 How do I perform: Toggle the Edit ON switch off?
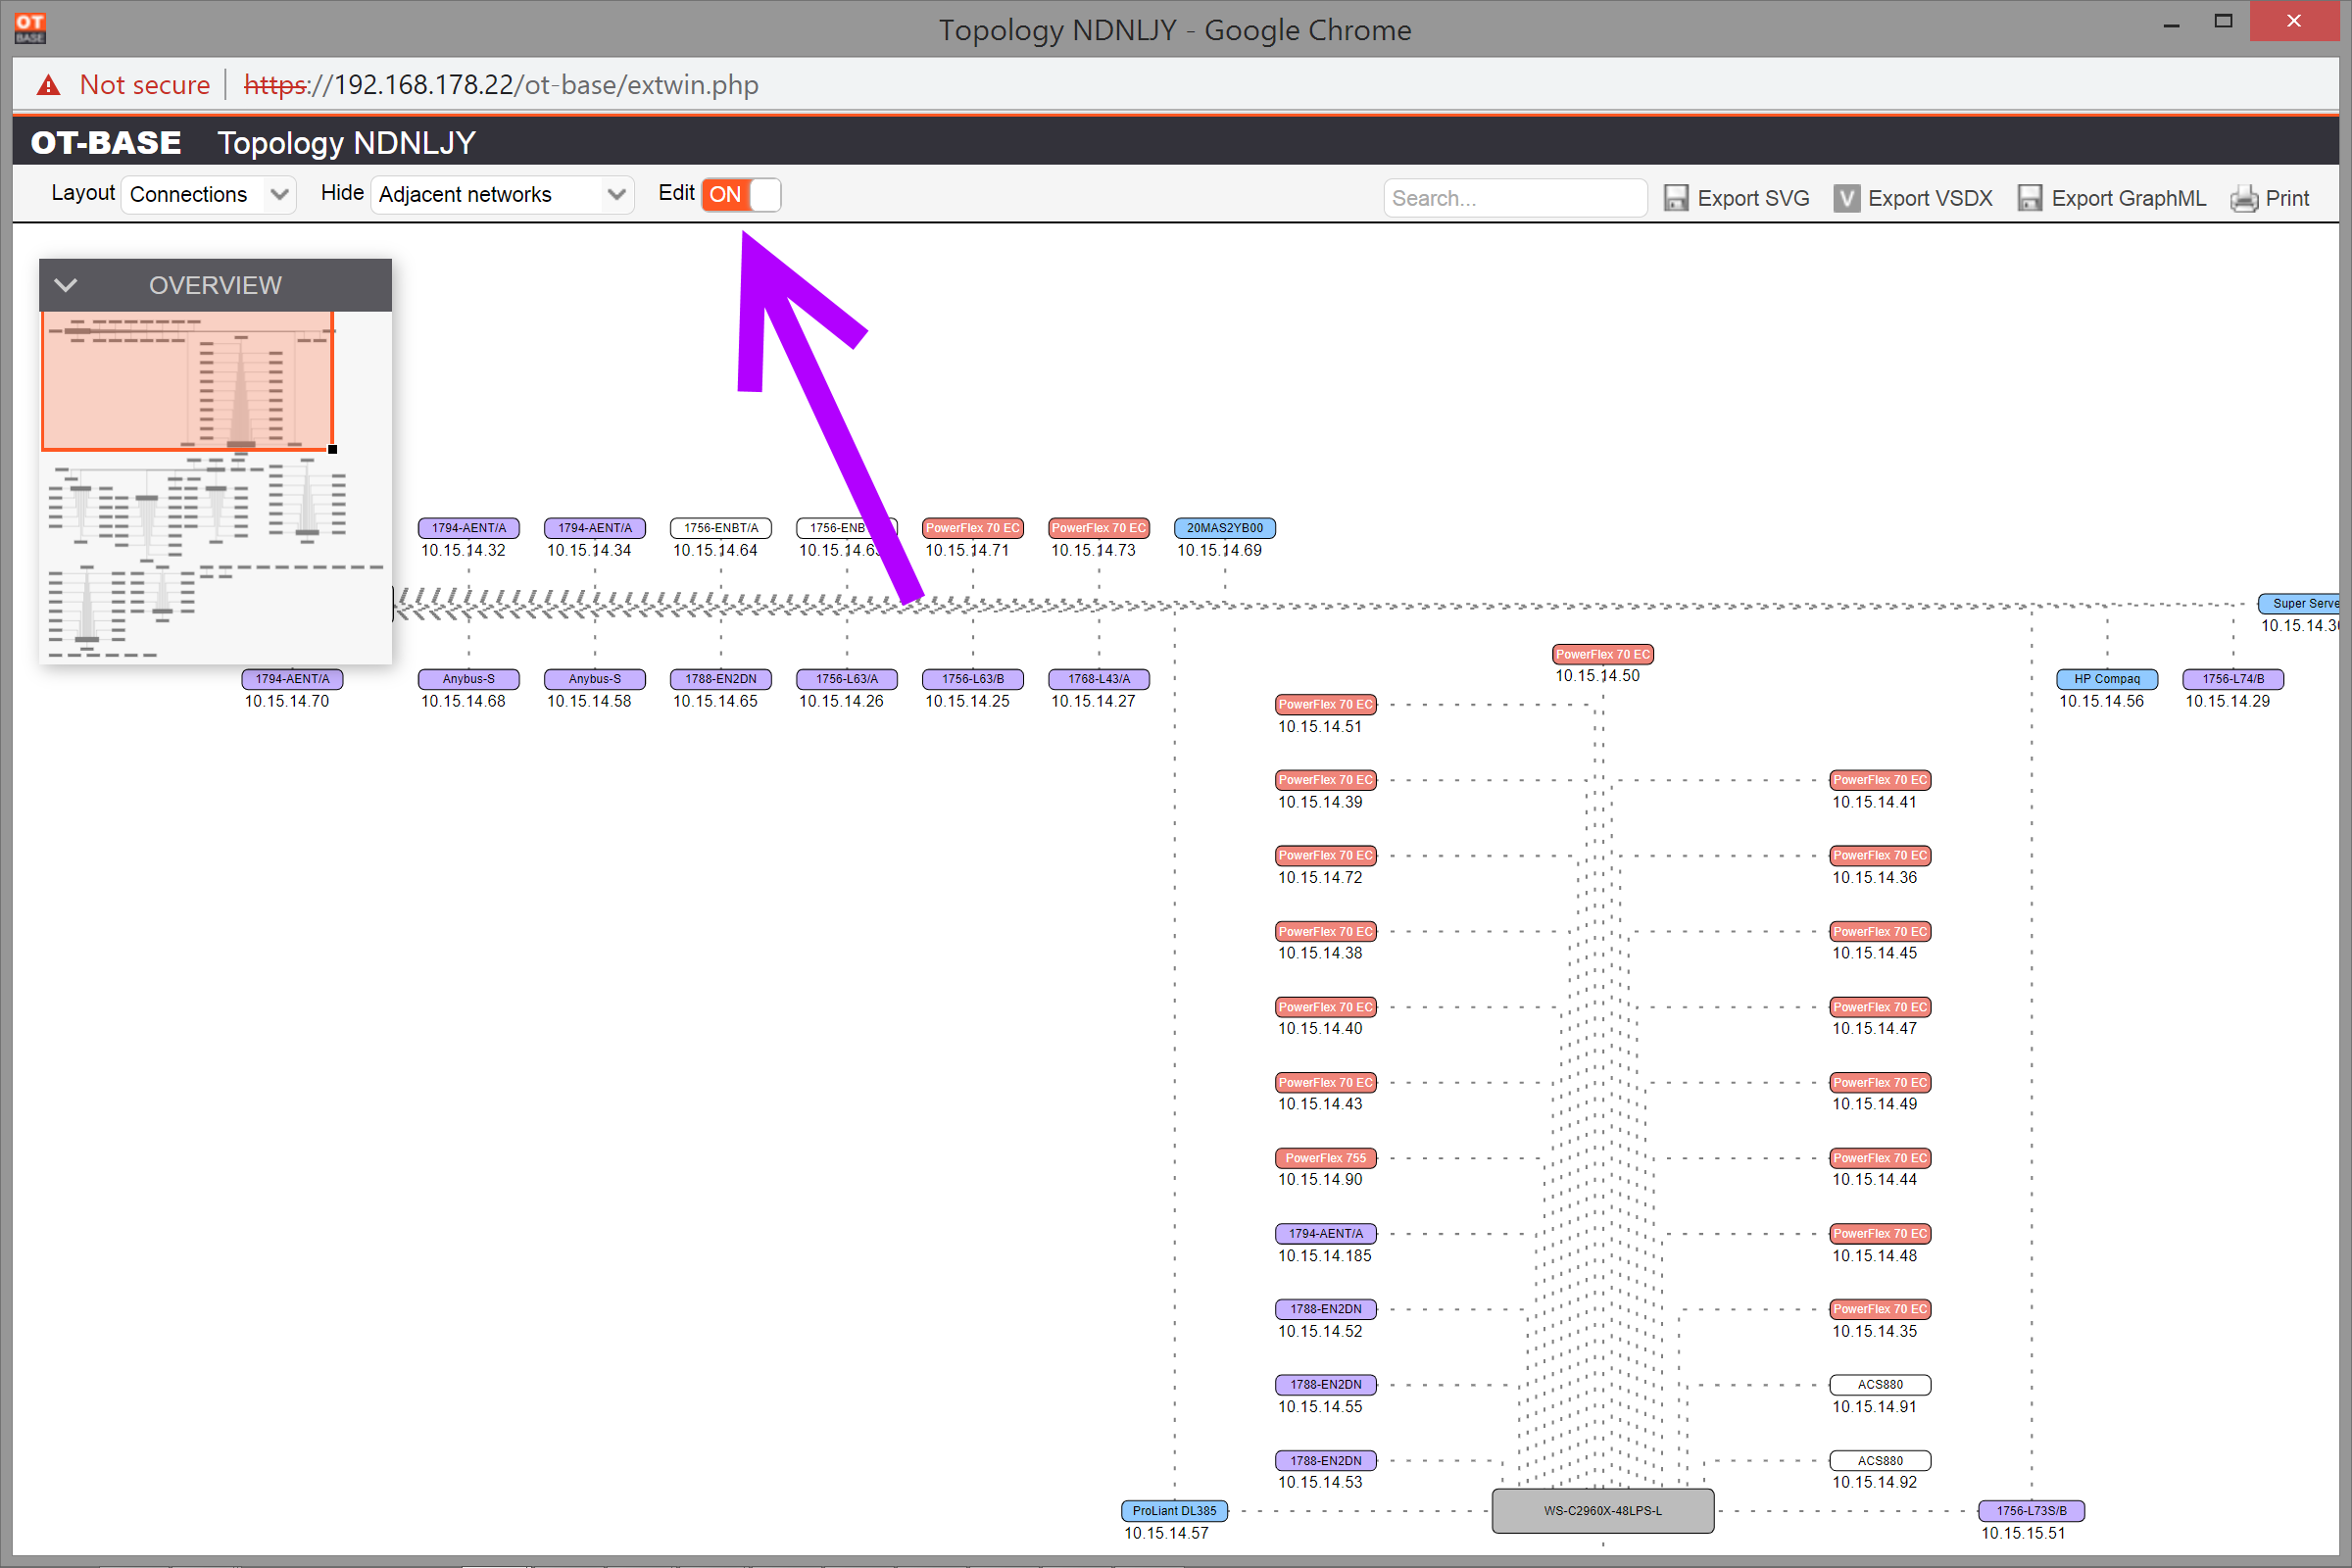[x=741, y=194]
